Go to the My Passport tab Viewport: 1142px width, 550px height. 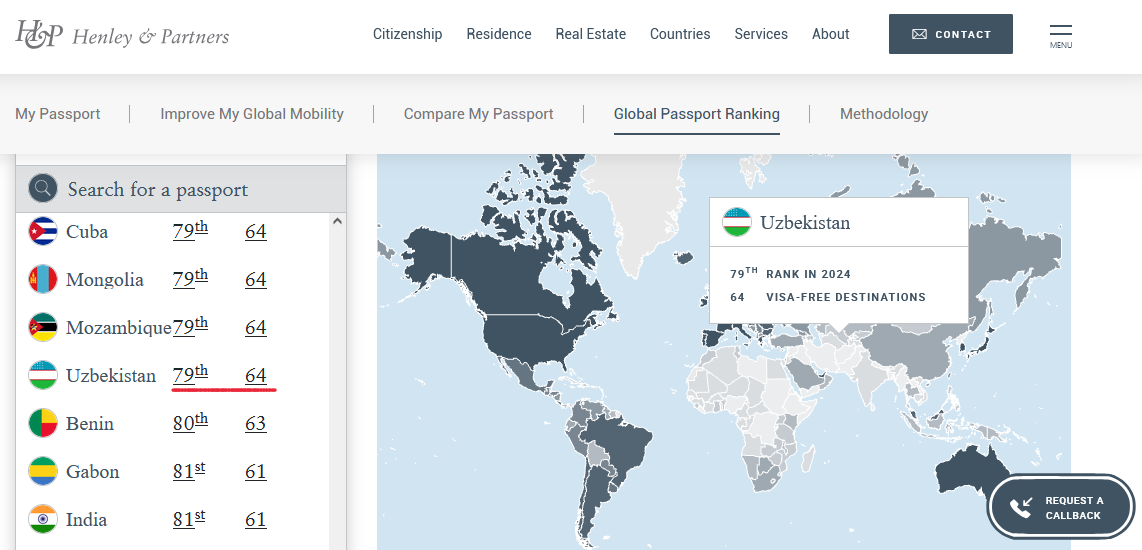pyautogui.click(x=58, y=114)
